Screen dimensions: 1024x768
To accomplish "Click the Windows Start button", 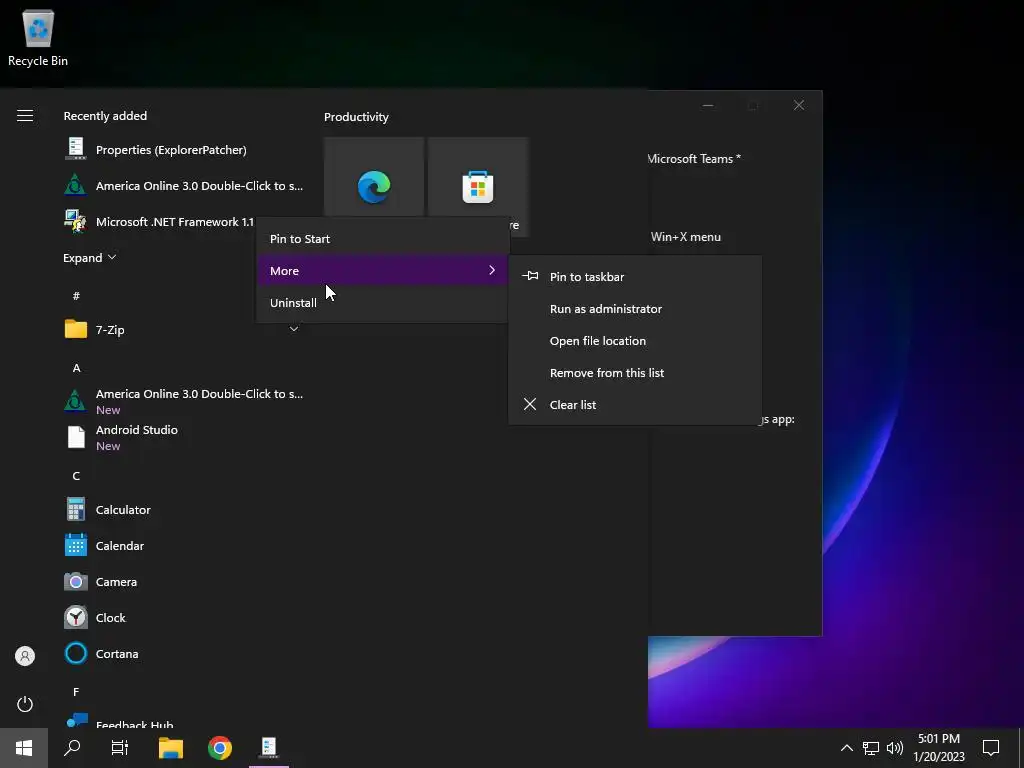I will pos(24,748).
